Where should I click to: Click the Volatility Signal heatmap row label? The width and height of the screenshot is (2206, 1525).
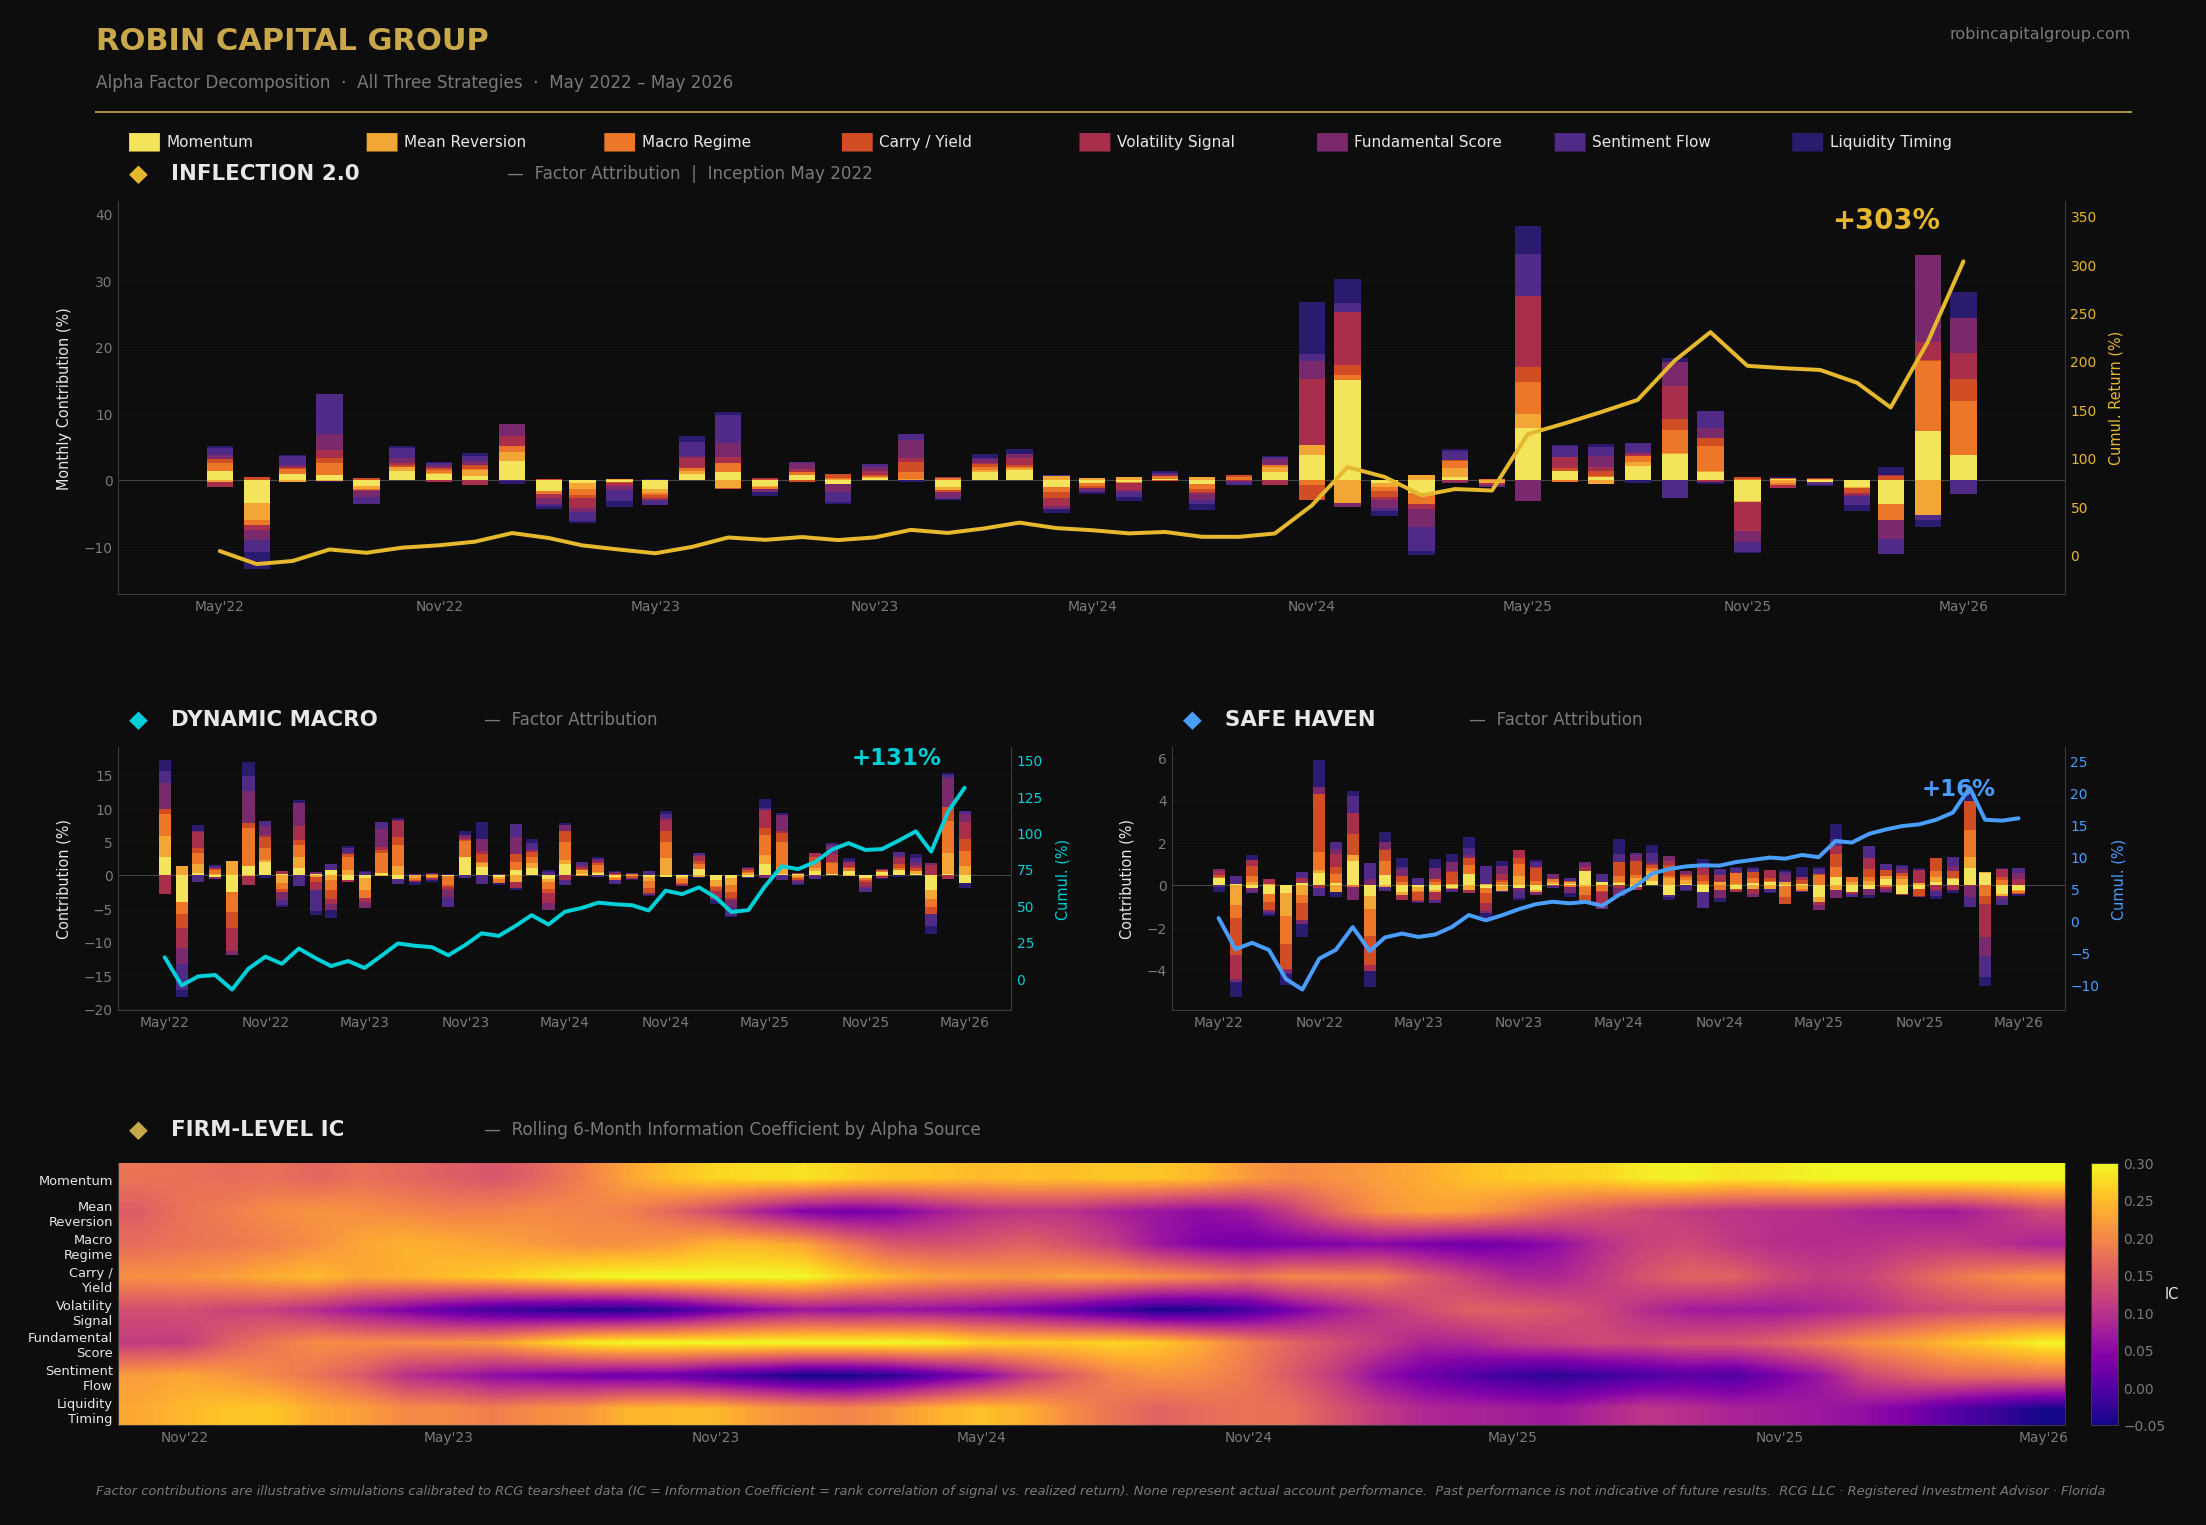click(x=84, y=1313)
